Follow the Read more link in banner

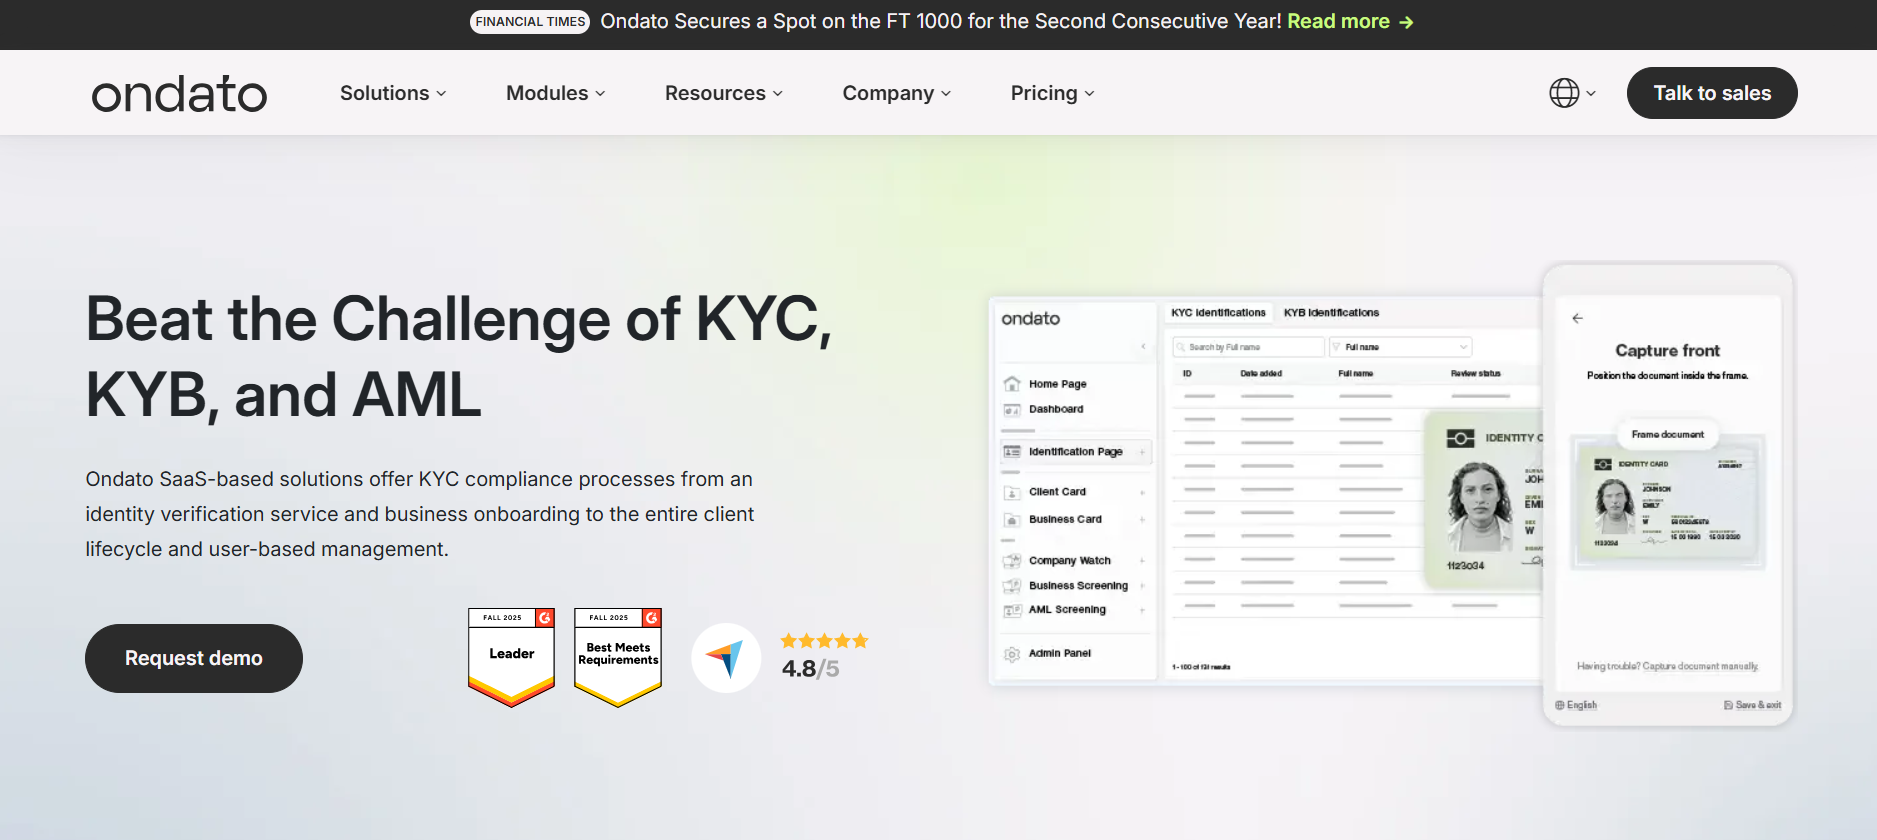pos(1349,22)
